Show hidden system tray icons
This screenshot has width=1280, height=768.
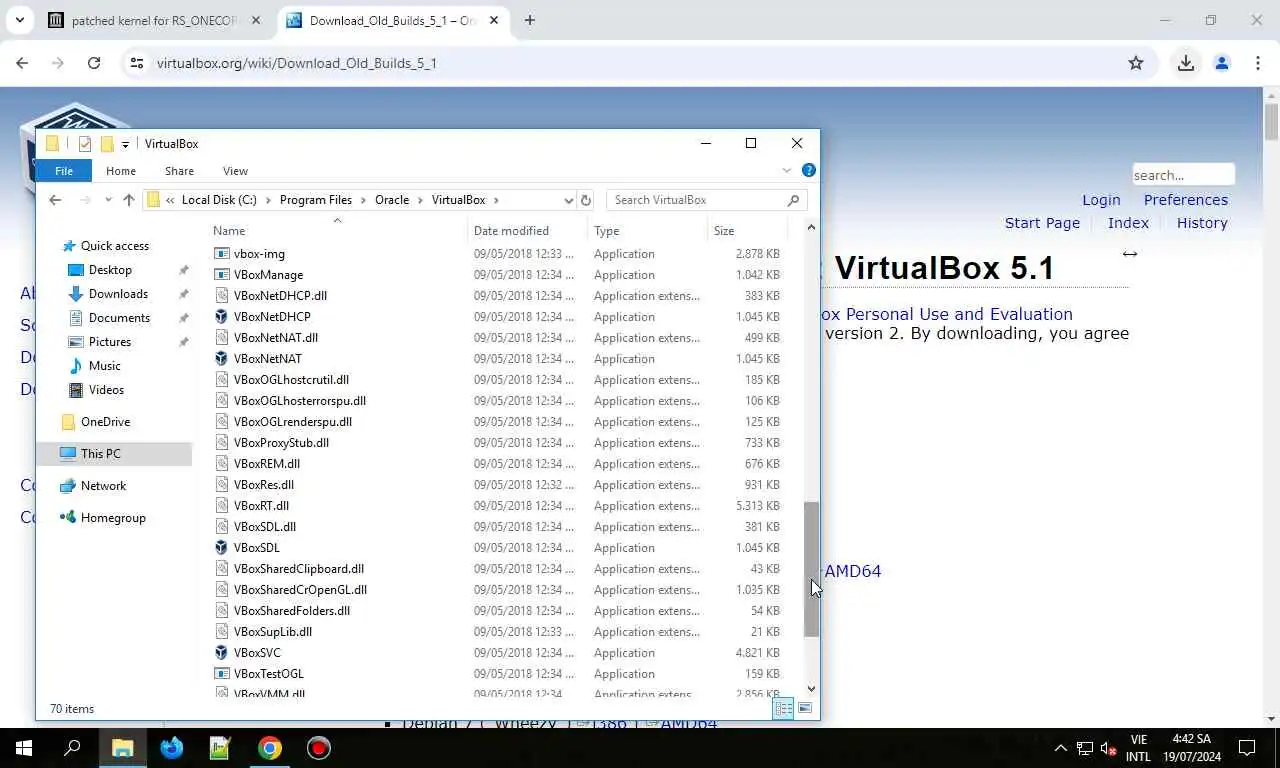coord(1061,748)
